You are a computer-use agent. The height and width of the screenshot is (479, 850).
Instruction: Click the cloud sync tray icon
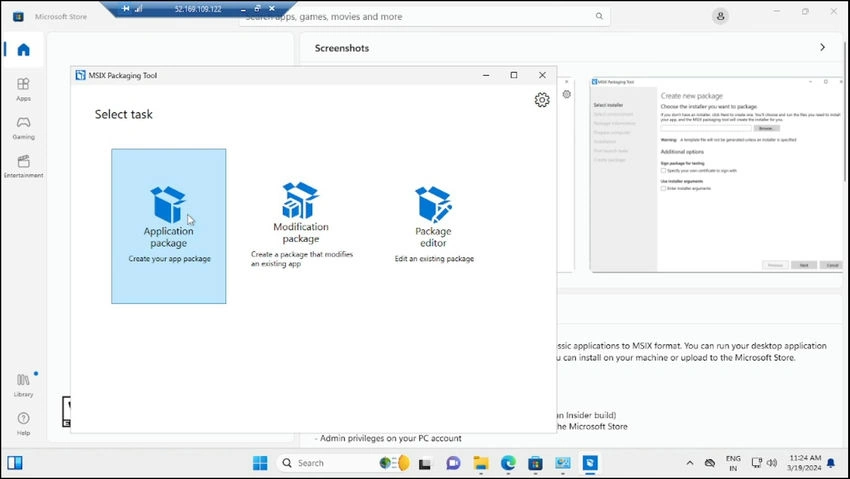pyautogui.click(x=710, y=463)
